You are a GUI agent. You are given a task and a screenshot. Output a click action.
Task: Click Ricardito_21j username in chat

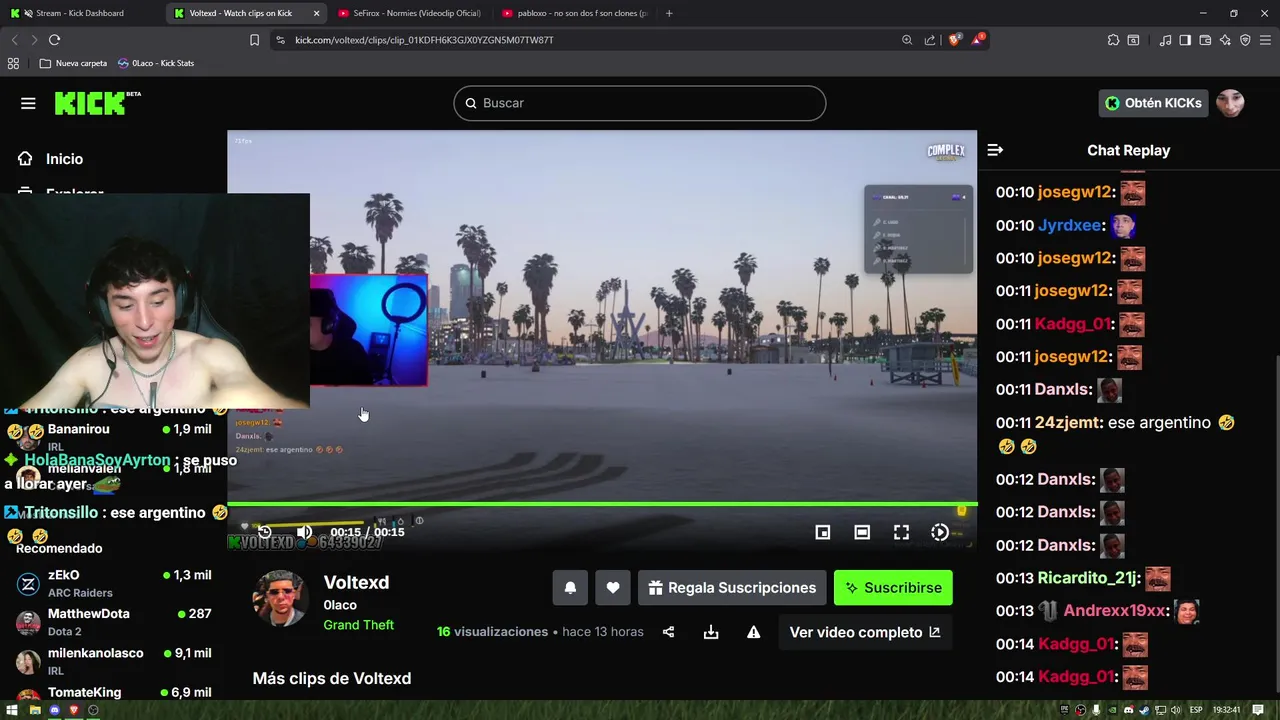coord(1088,578)
